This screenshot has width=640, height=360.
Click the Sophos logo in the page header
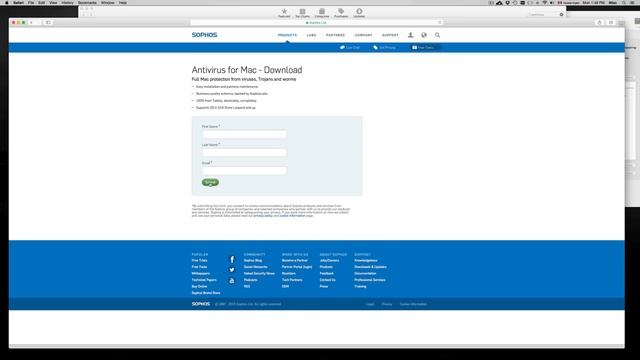(204, 35)
